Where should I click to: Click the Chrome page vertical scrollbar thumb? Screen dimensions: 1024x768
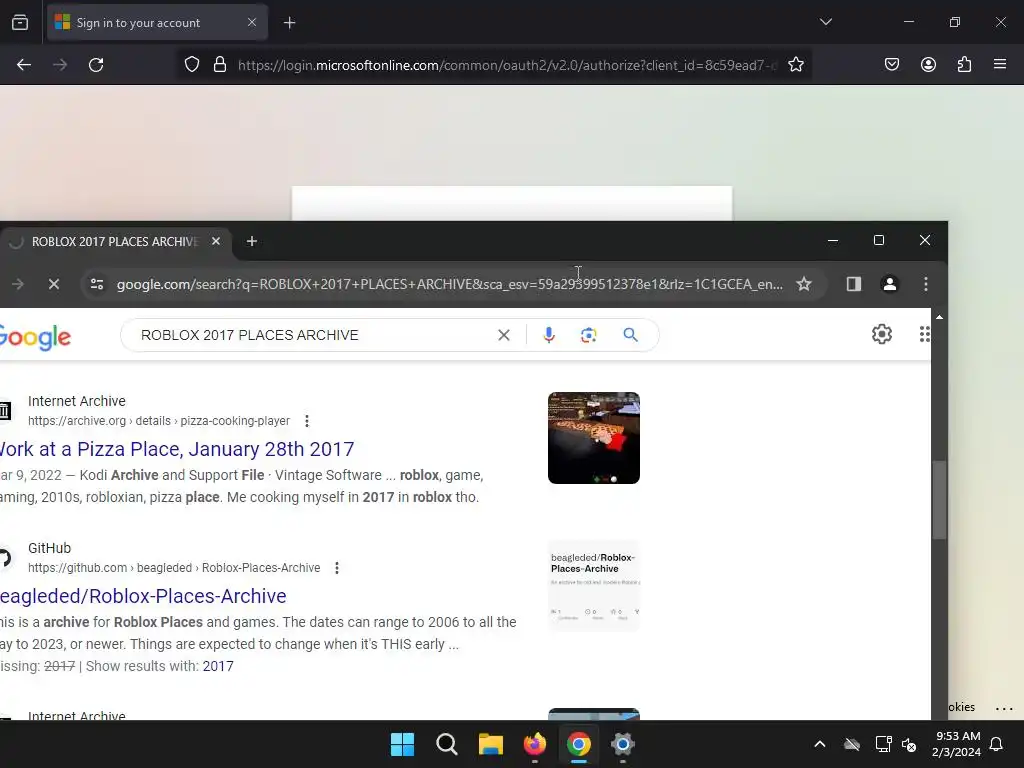pyautogui.click(x=939, y=500)
